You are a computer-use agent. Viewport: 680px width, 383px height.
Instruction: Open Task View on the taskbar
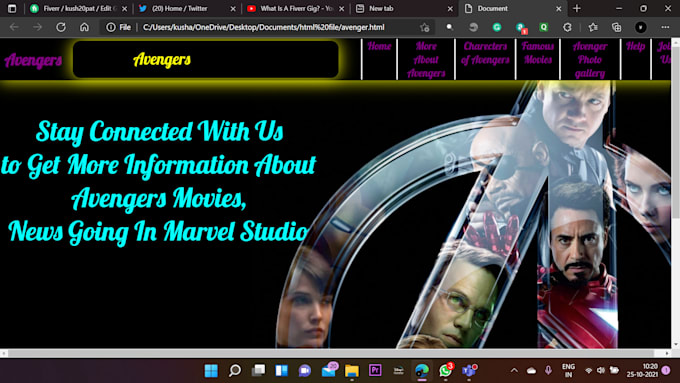pos(258,370)
